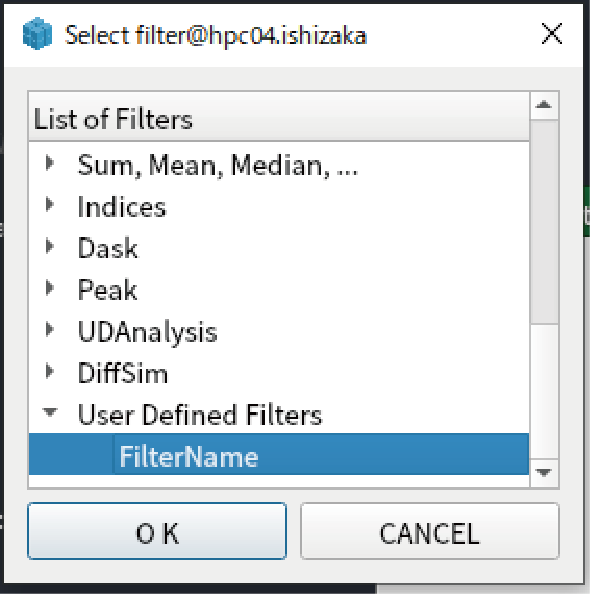Select the DiffSim entry

(122, 373)
